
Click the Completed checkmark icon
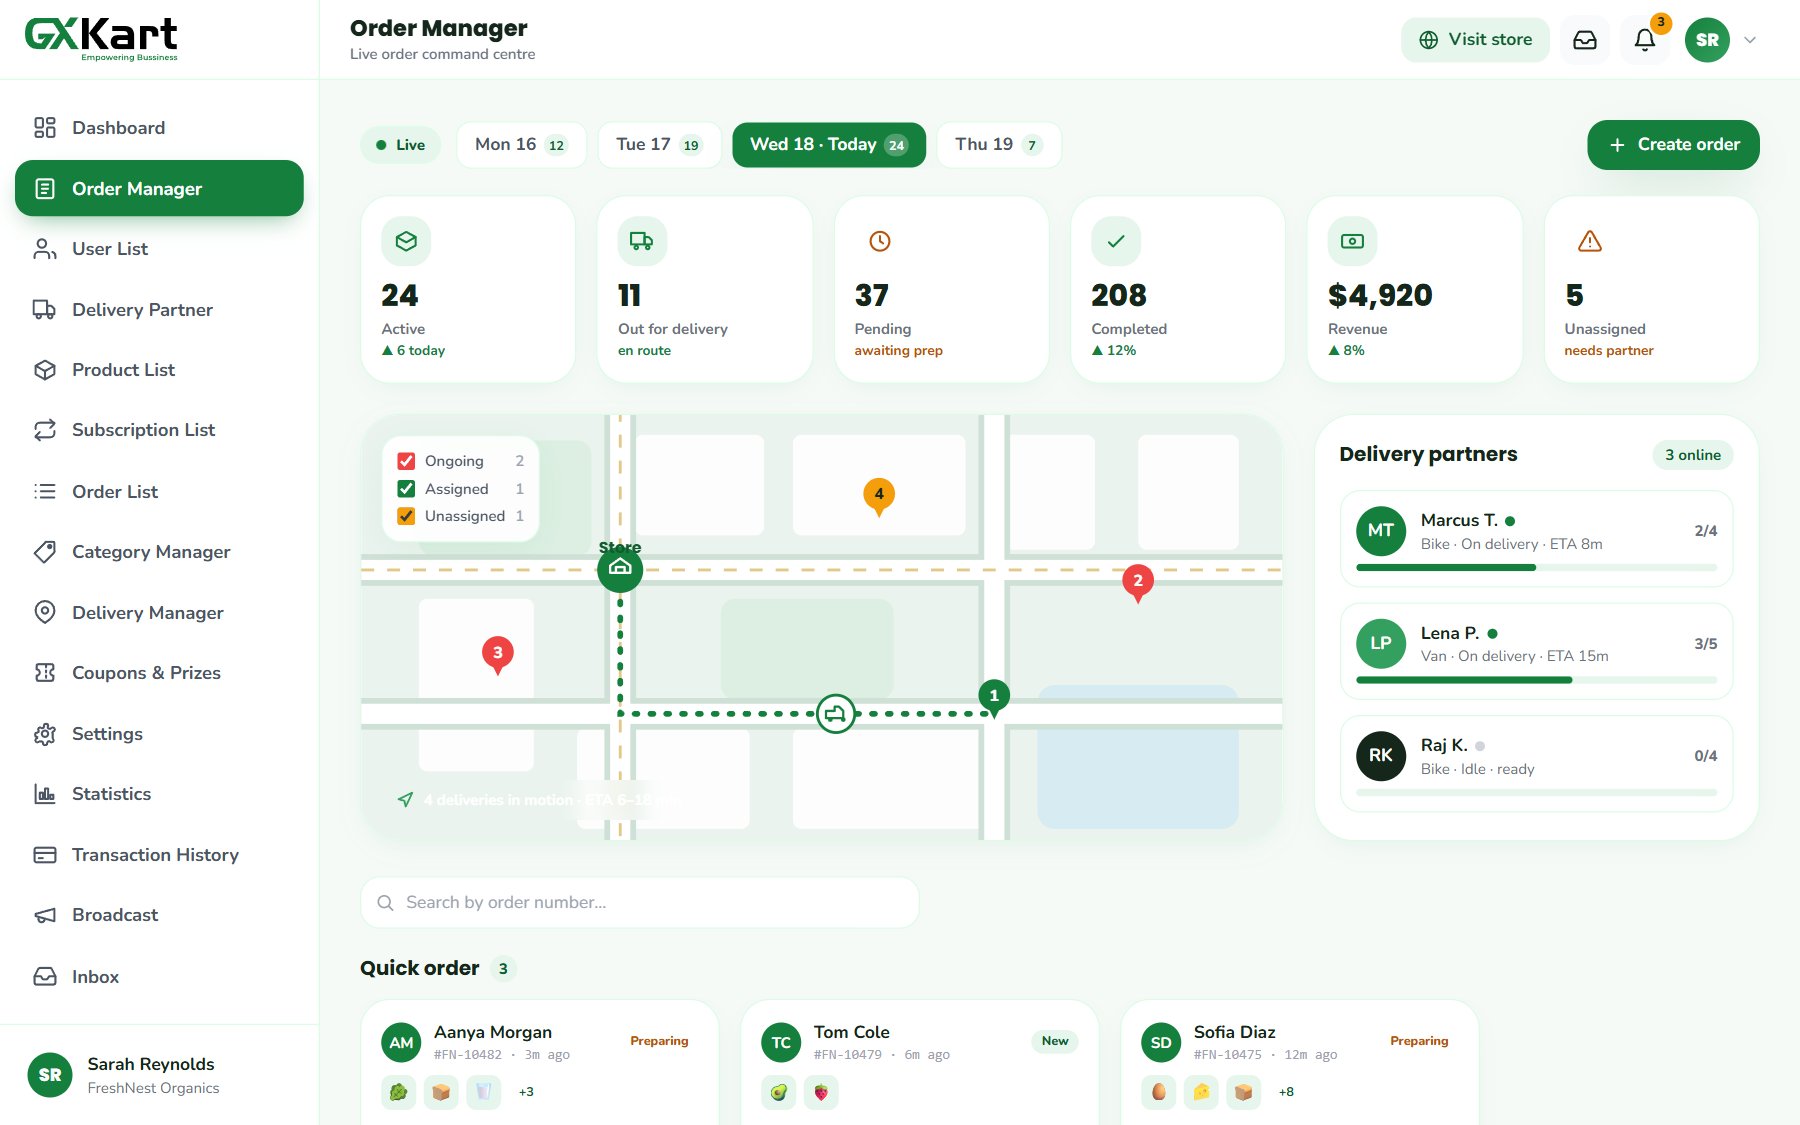tap(1116, 241)
